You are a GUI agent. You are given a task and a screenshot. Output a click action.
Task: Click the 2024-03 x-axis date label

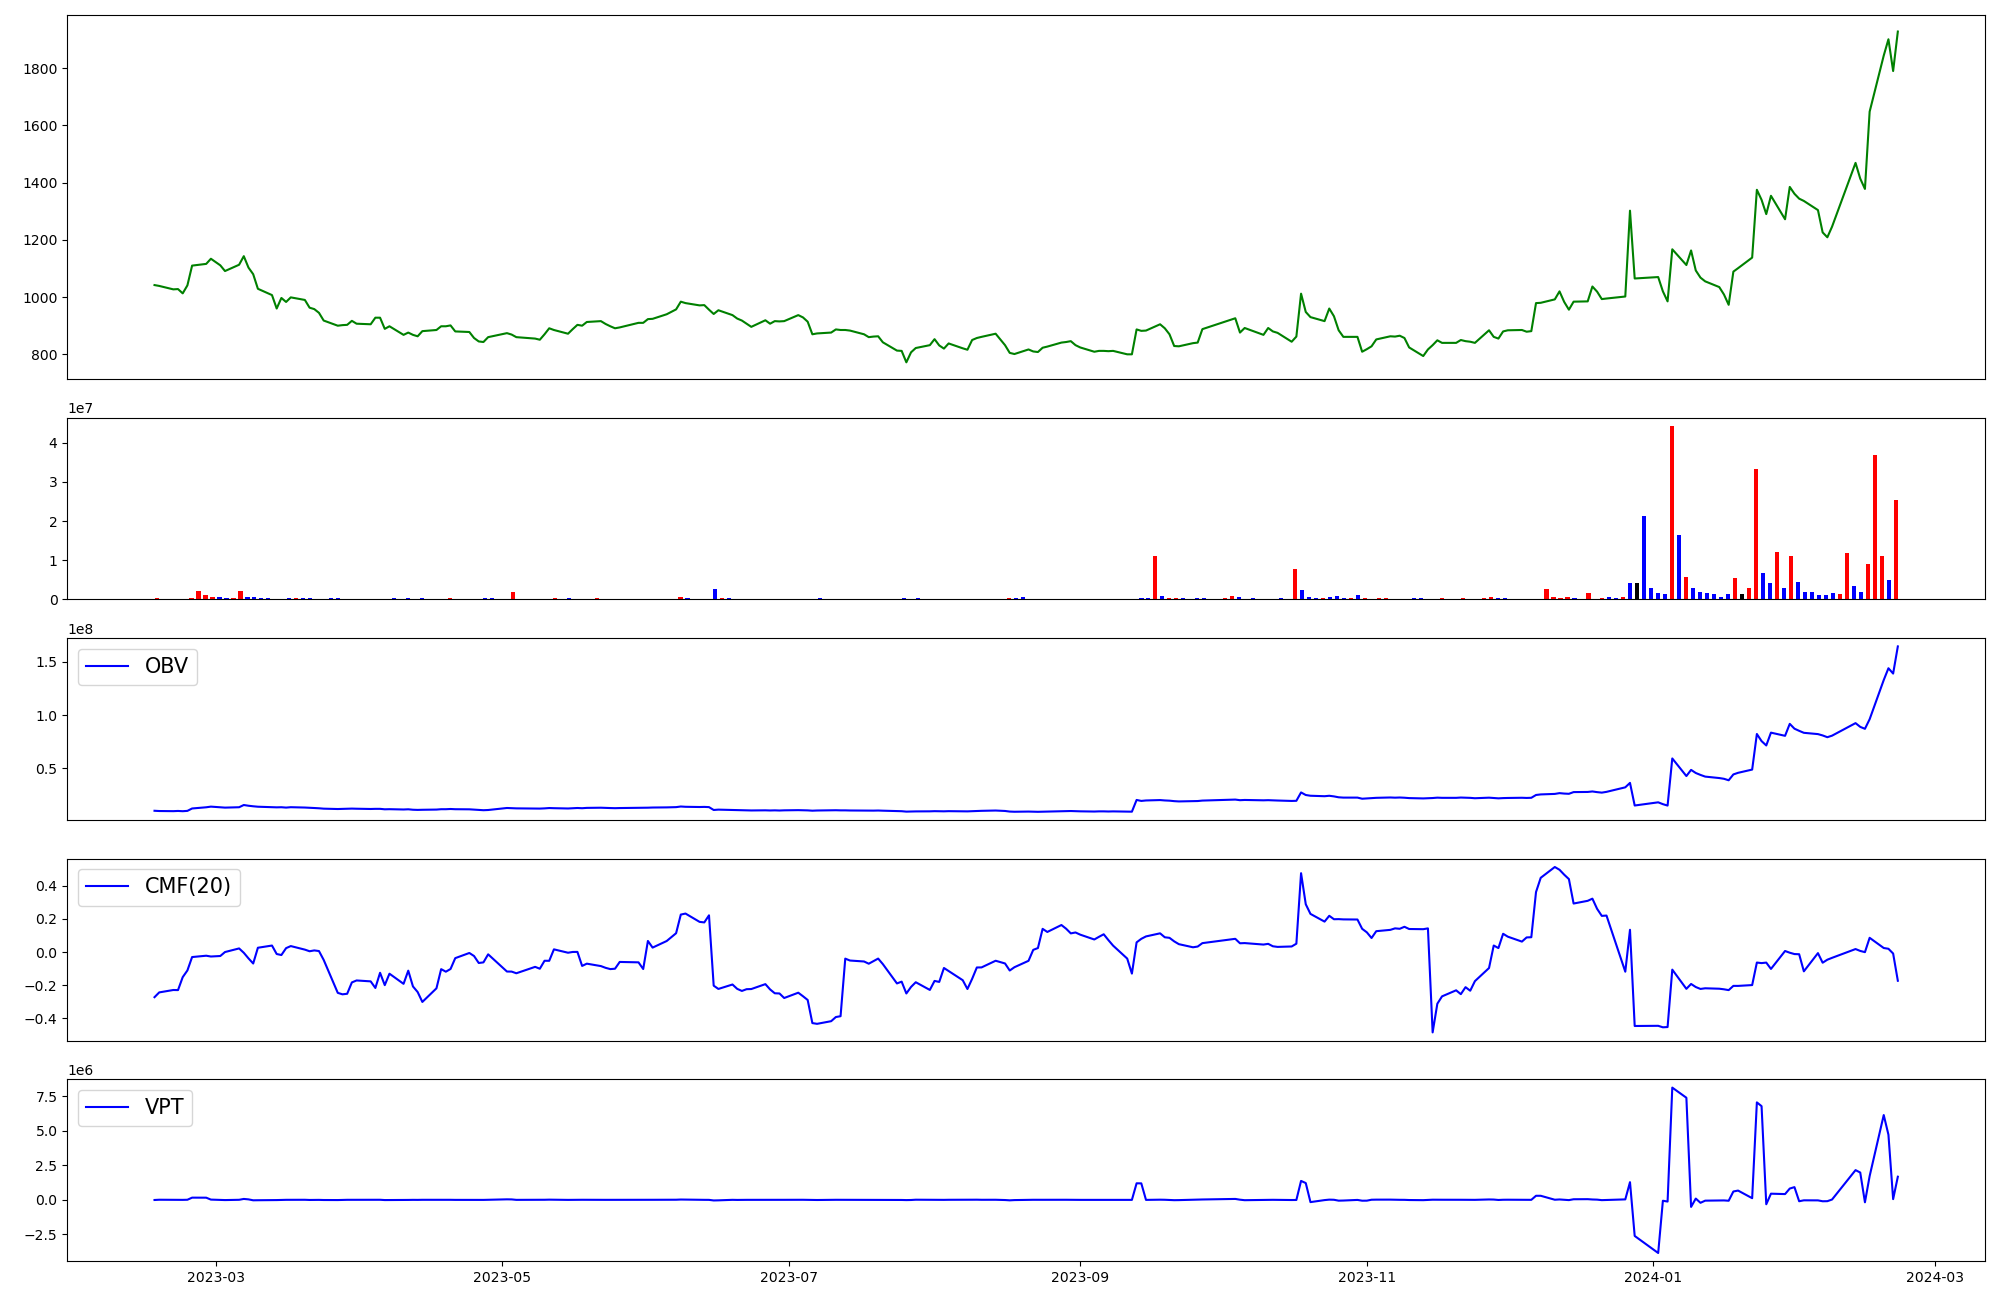point(1934,1277)
